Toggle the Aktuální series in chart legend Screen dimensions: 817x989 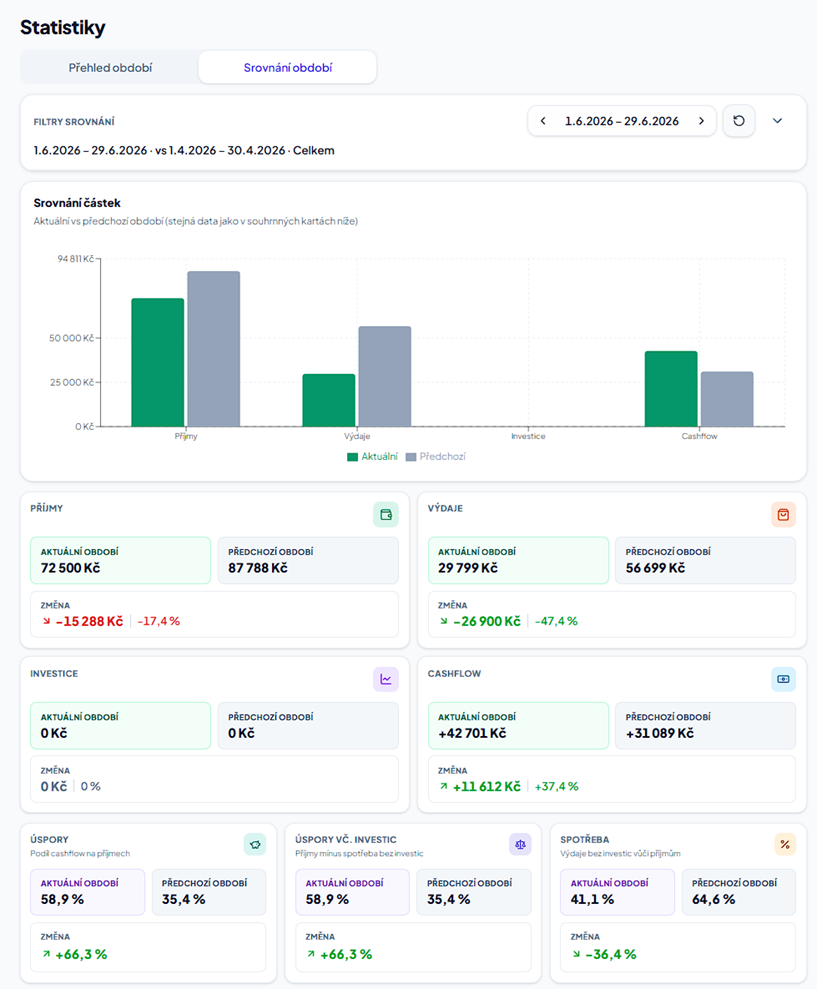(372, 457)
